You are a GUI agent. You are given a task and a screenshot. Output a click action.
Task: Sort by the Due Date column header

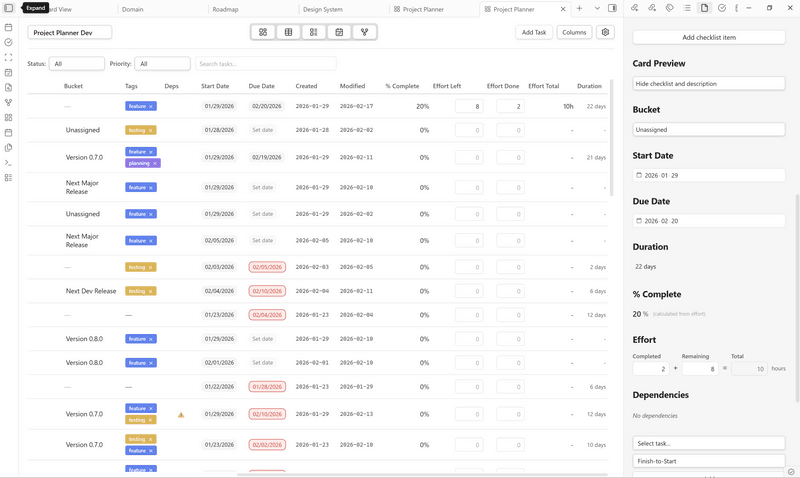[262, 86]
